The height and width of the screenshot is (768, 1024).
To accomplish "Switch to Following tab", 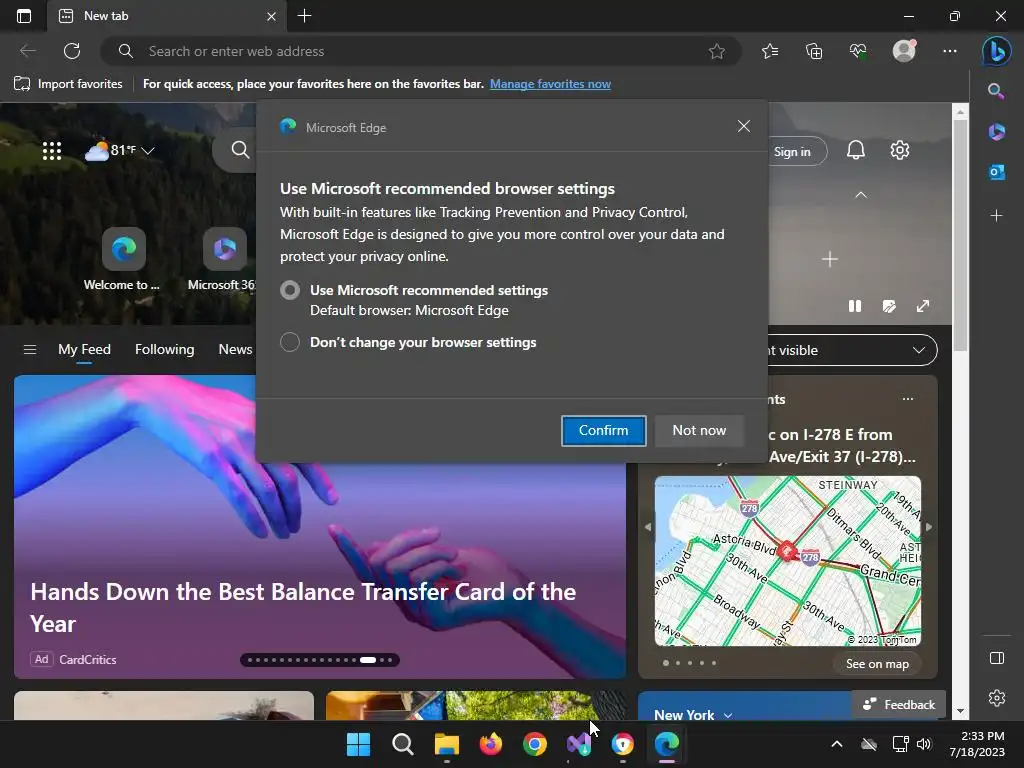I will coord(165,349).
